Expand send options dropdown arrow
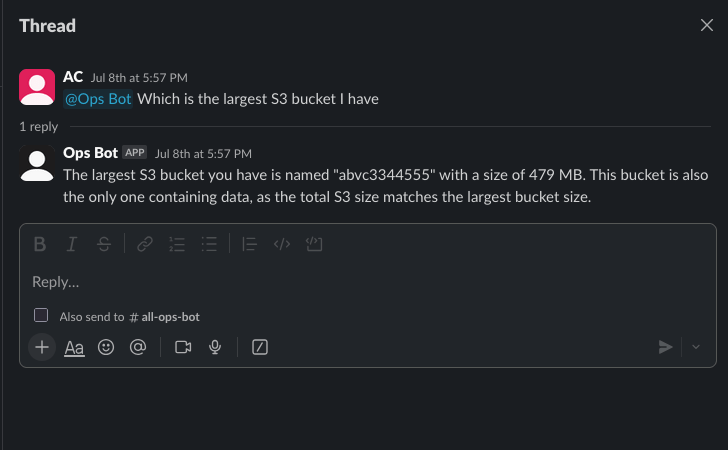 (x=696, y=347)
